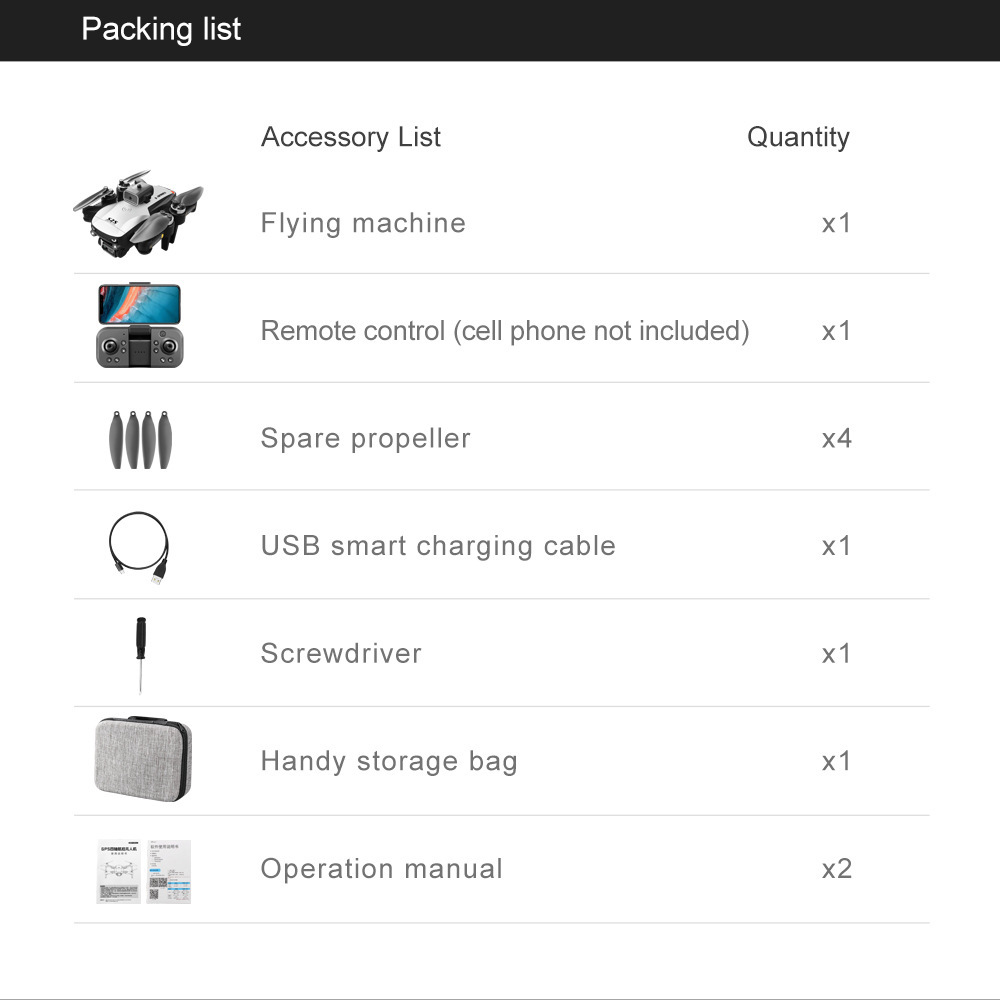This screenshot has height=1000, width=1000.
Task: Select the Spare propeller label
Action: point(365,438)
